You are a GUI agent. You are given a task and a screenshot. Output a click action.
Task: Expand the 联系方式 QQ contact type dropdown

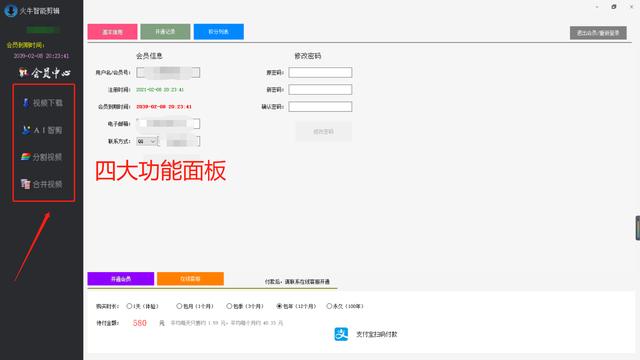click(x=147, y=141)
